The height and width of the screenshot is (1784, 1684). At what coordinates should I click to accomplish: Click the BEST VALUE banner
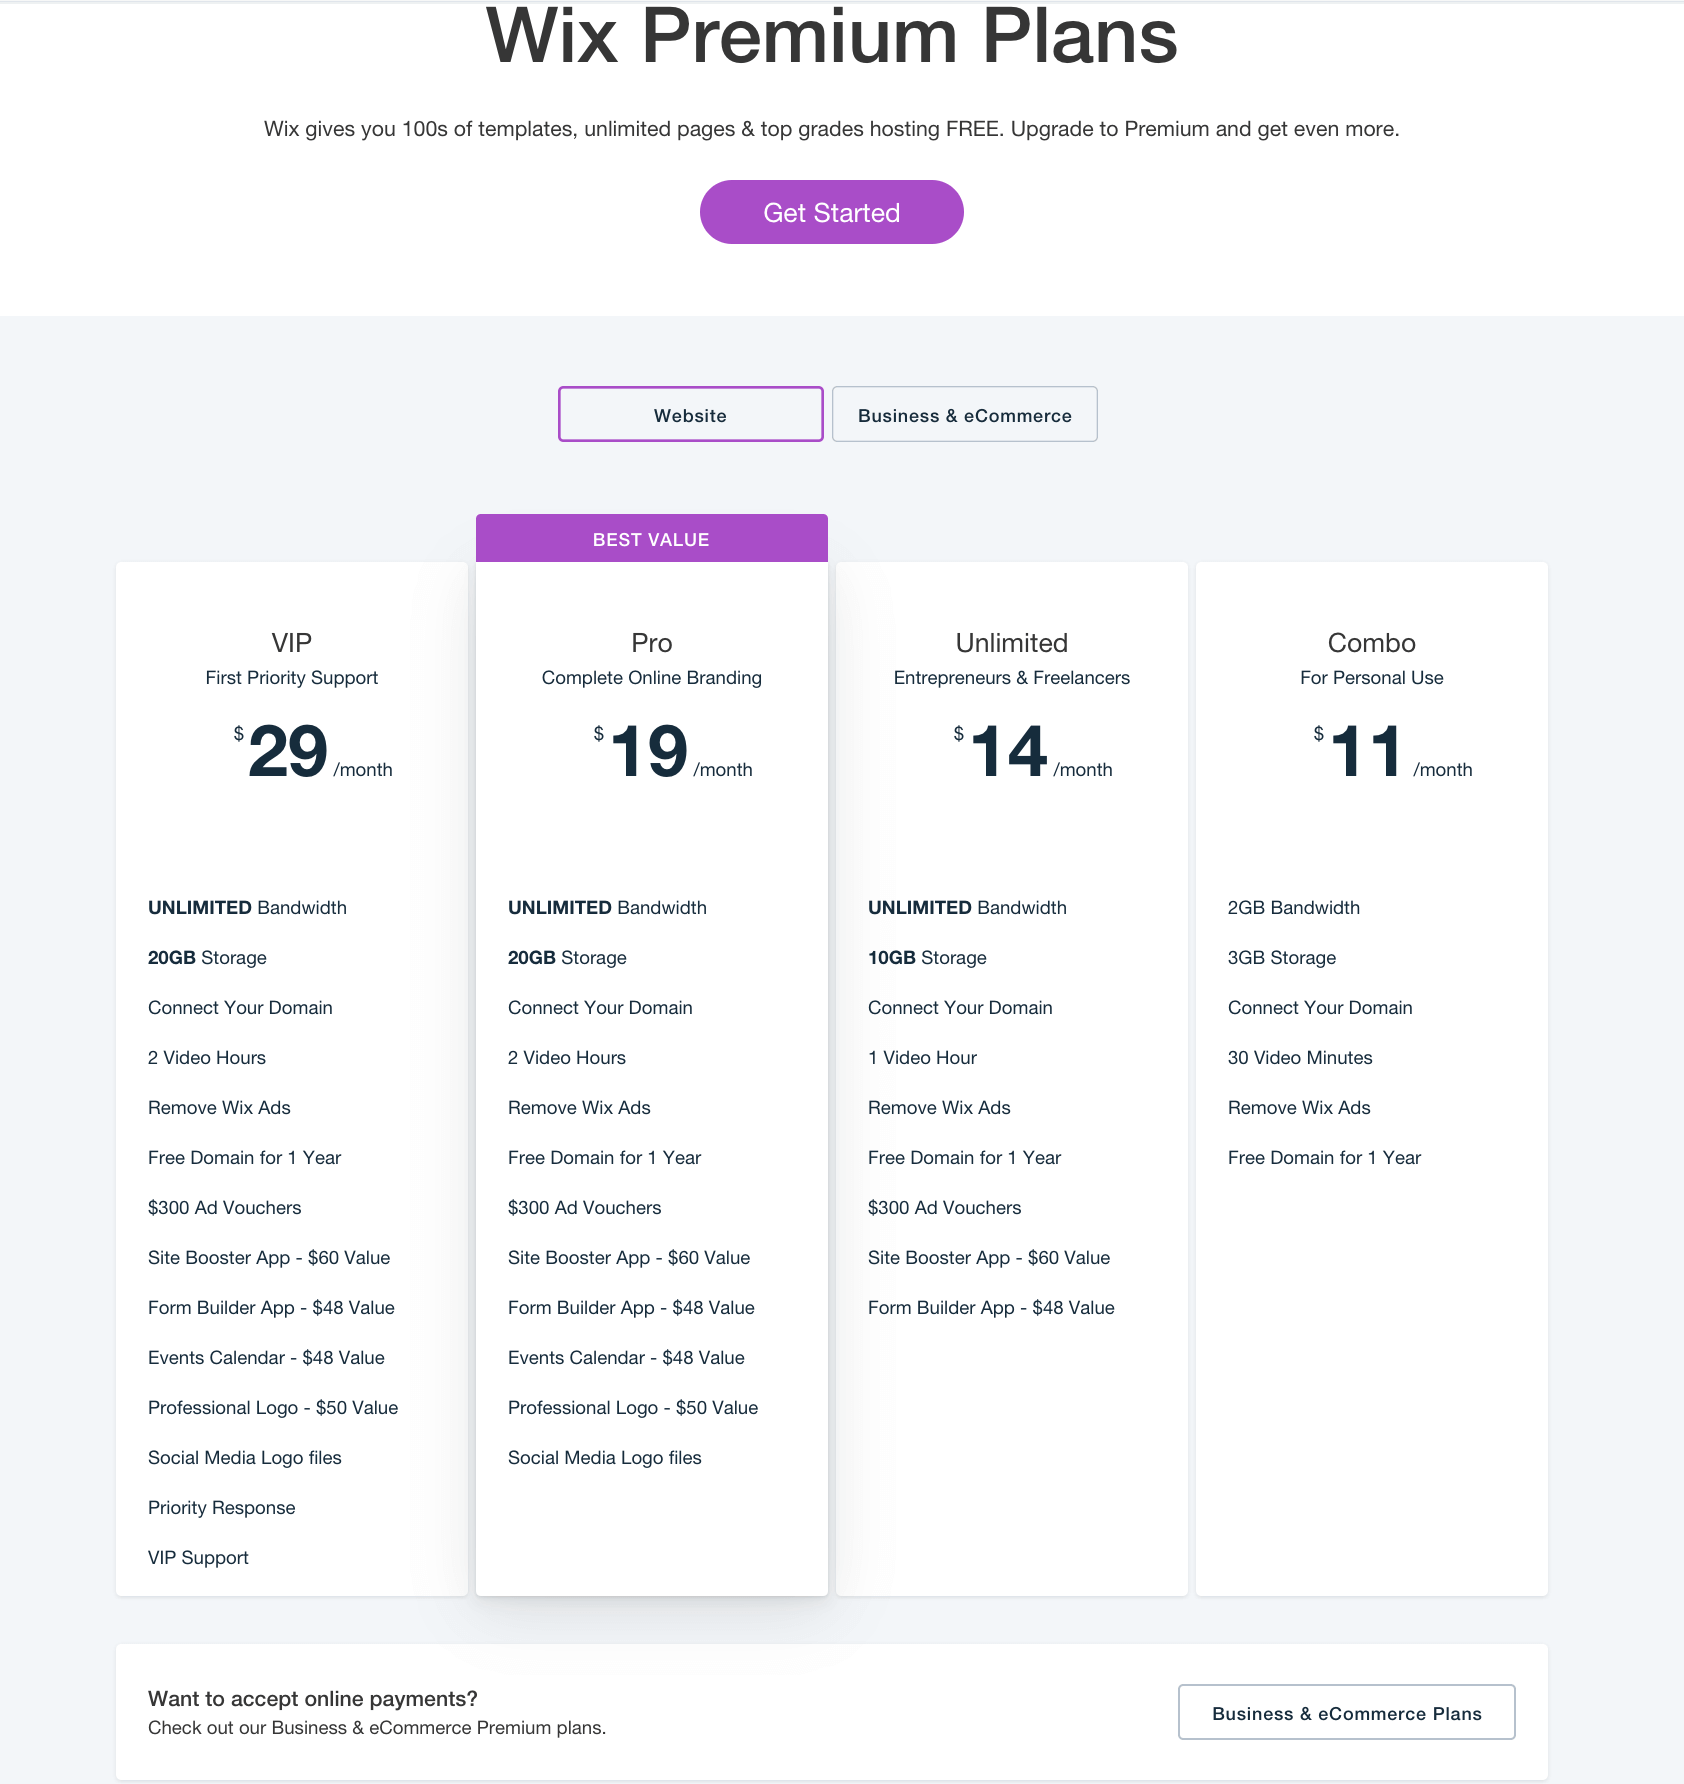click(651, 539)
